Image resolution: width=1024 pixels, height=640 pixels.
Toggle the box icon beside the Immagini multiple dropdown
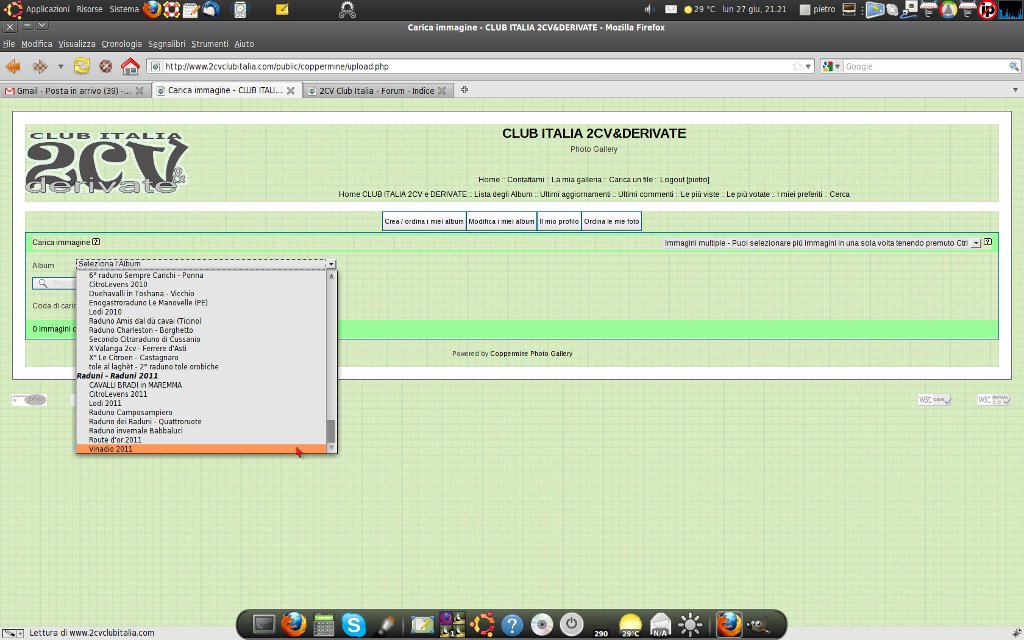988,242
